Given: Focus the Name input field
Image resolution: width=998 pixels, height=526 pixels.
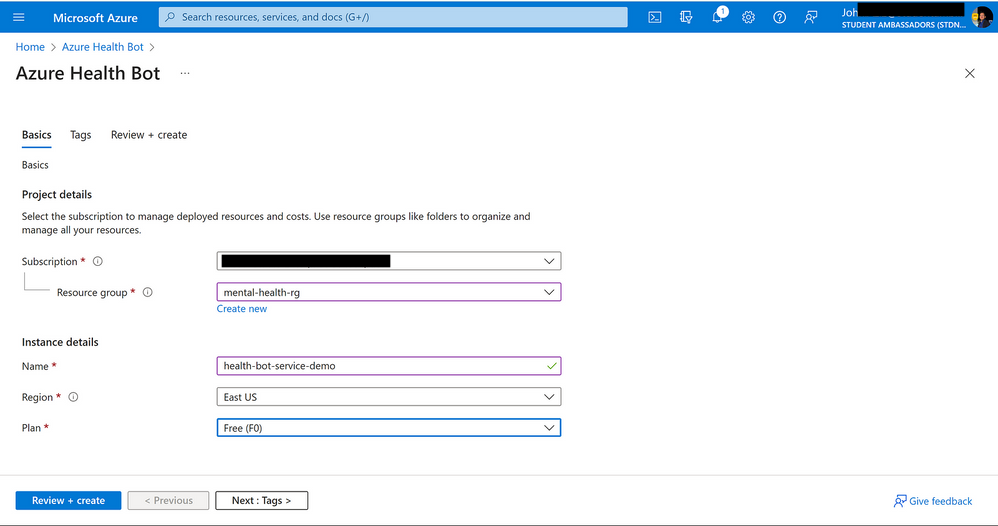Looking at the screenshot, I should (x=389, y=366).
